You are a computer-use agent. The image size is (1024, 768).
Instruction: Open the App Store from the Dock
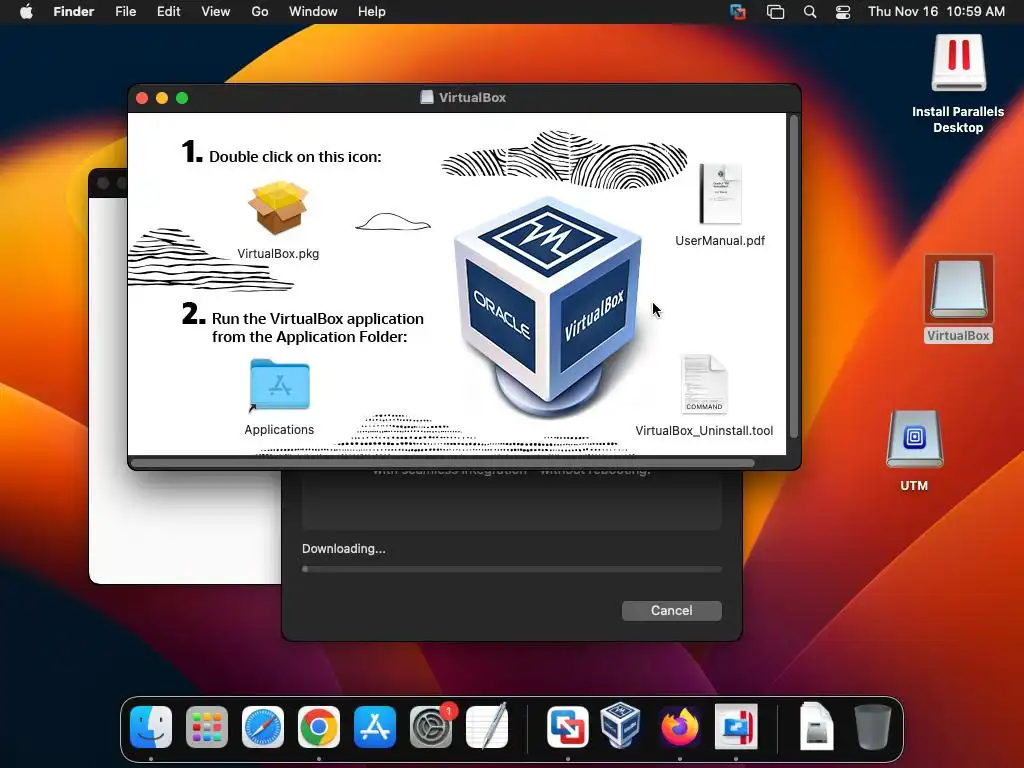(375, 727)
